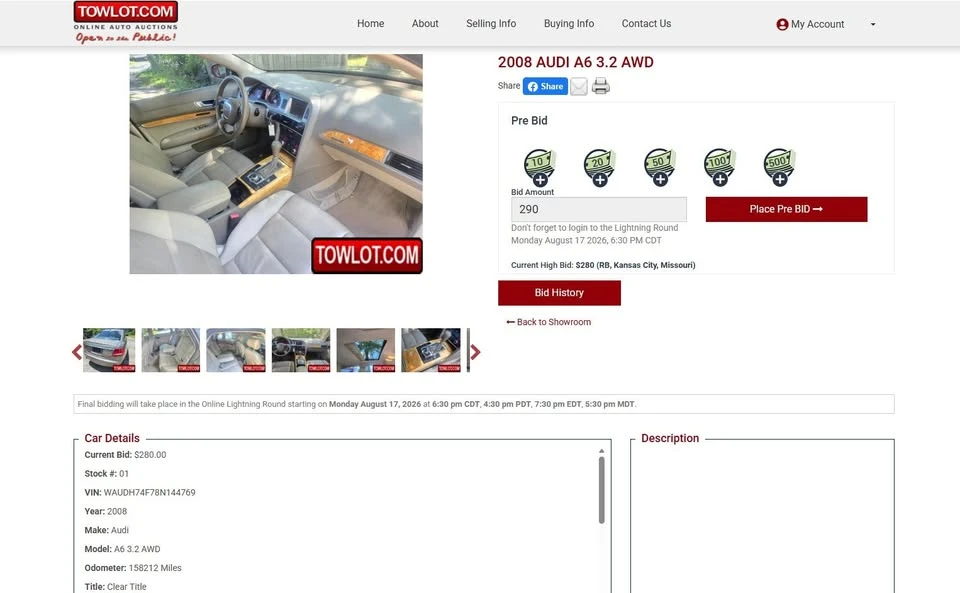Viewport: 960px width, 593px height.
Task: Go Back to Showroom
Action: (549, 322)
